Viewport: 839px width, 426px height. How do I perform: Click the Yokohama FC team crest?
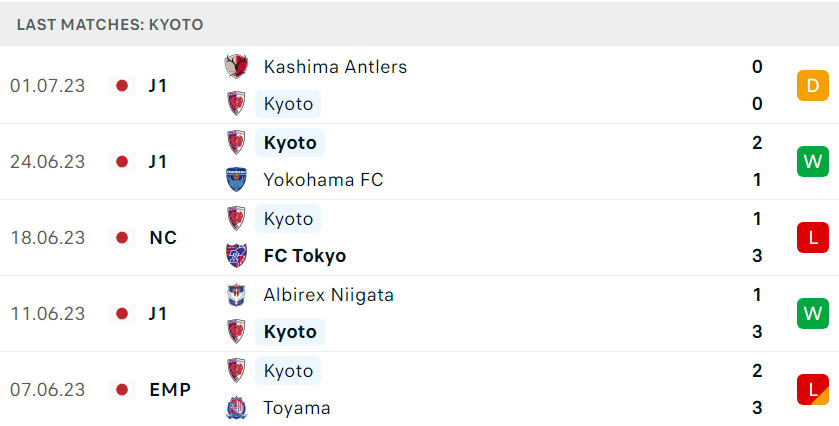coord(236,180)
